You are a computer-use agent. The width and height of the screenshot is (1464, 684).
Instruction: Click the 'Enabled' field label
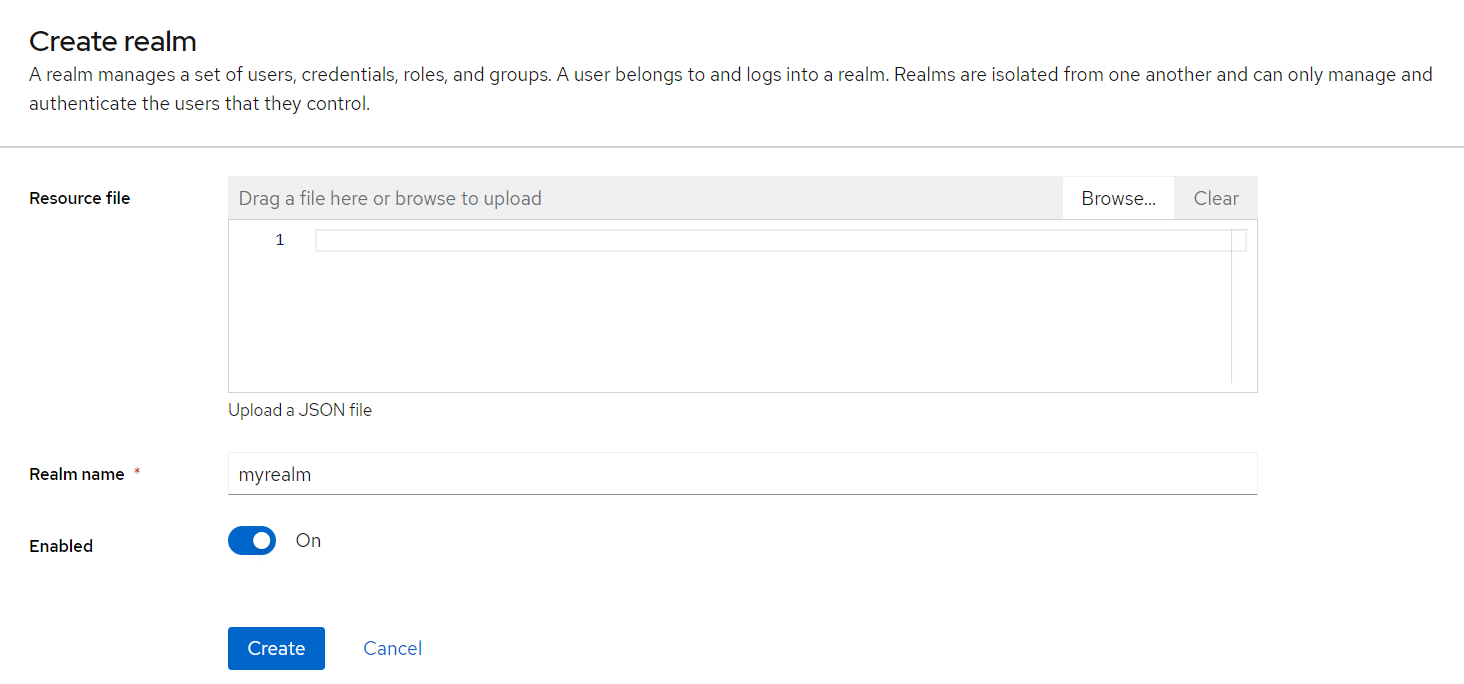tap(61, 546)
